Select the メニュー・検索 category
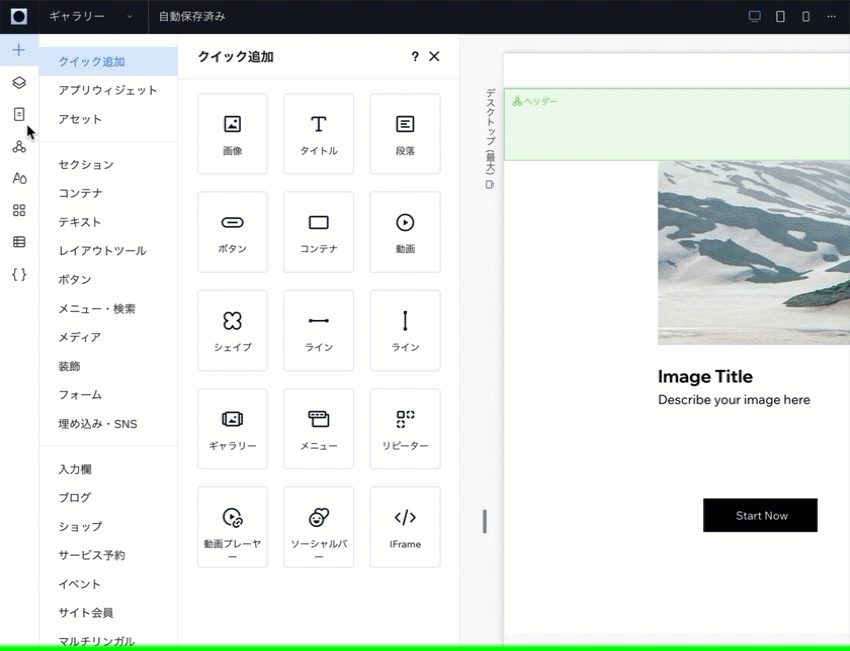 tap(97, 309)
